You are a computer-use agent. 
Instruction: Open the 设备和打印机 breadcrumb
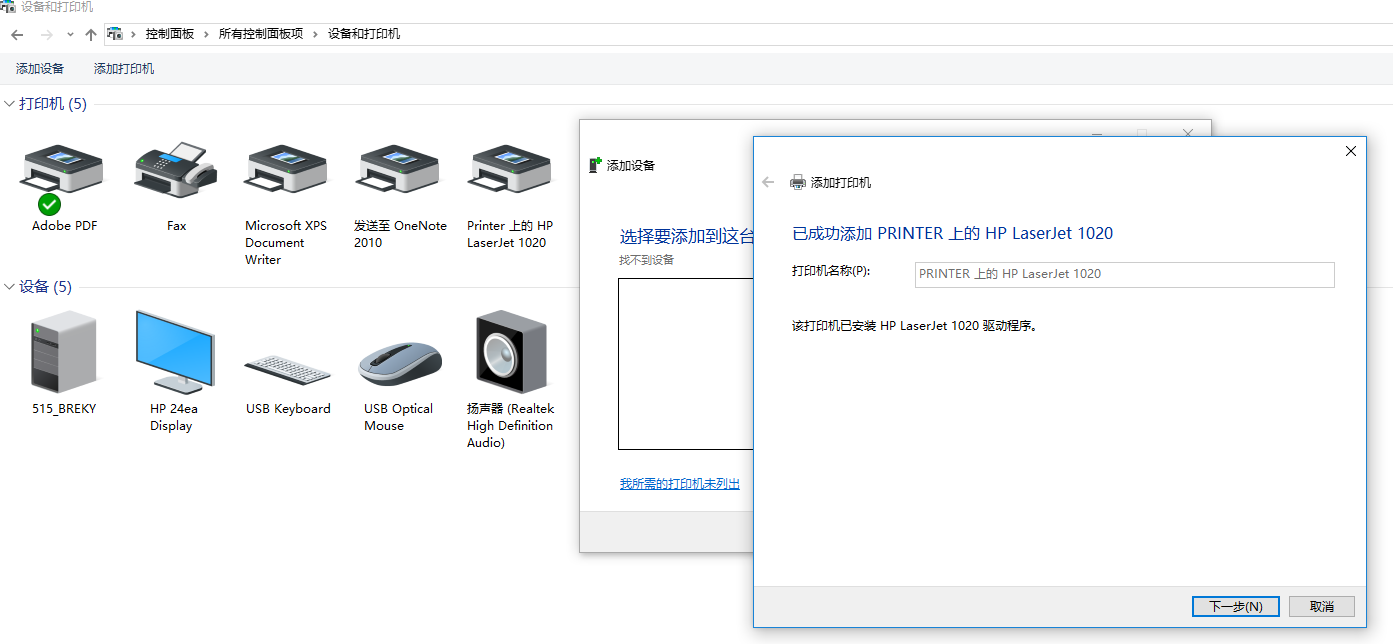click(364, 34)
